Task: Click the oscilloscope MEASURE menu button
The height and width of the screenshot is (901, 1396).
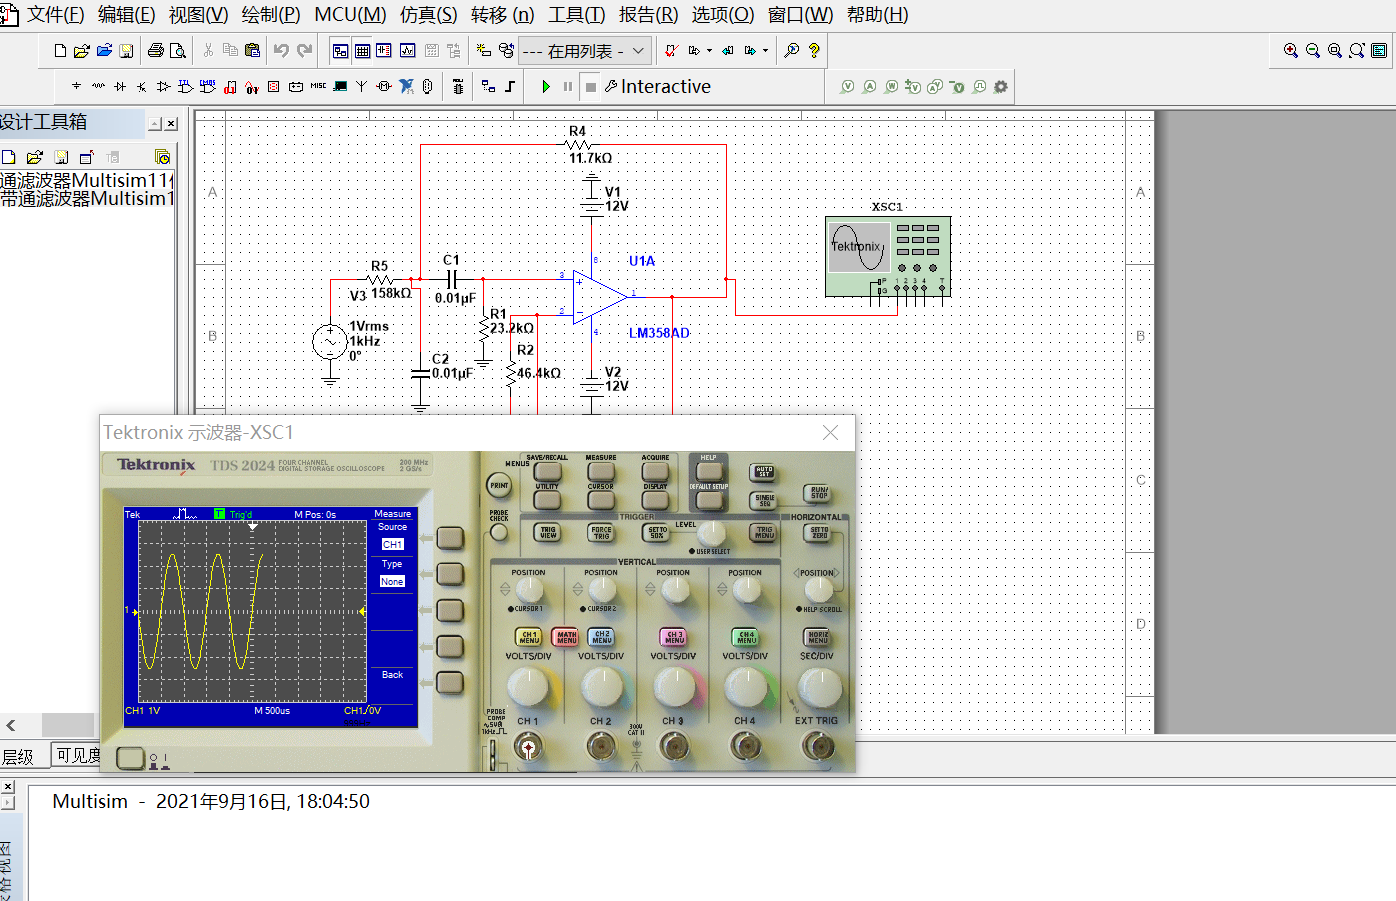Action: pyautogui.click(x=601, y=470)
